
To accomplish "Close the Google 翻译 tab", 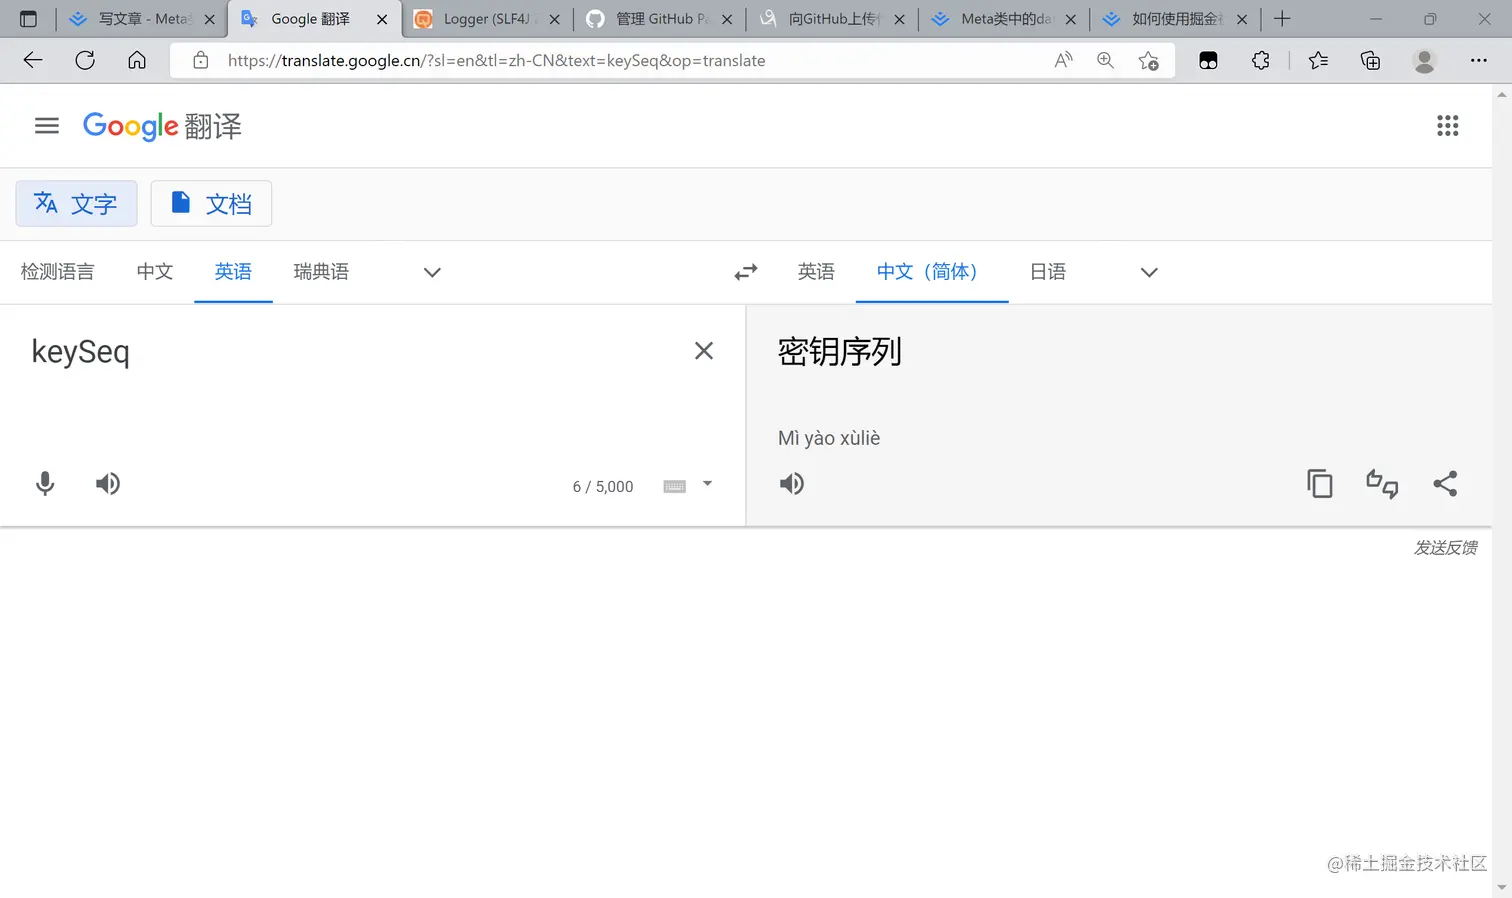I will pos(382,19).
